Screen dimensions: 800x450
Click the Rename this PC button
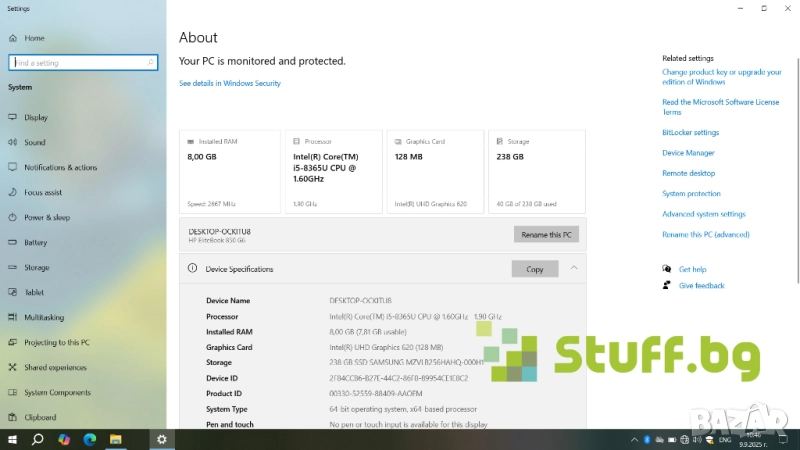546,234
